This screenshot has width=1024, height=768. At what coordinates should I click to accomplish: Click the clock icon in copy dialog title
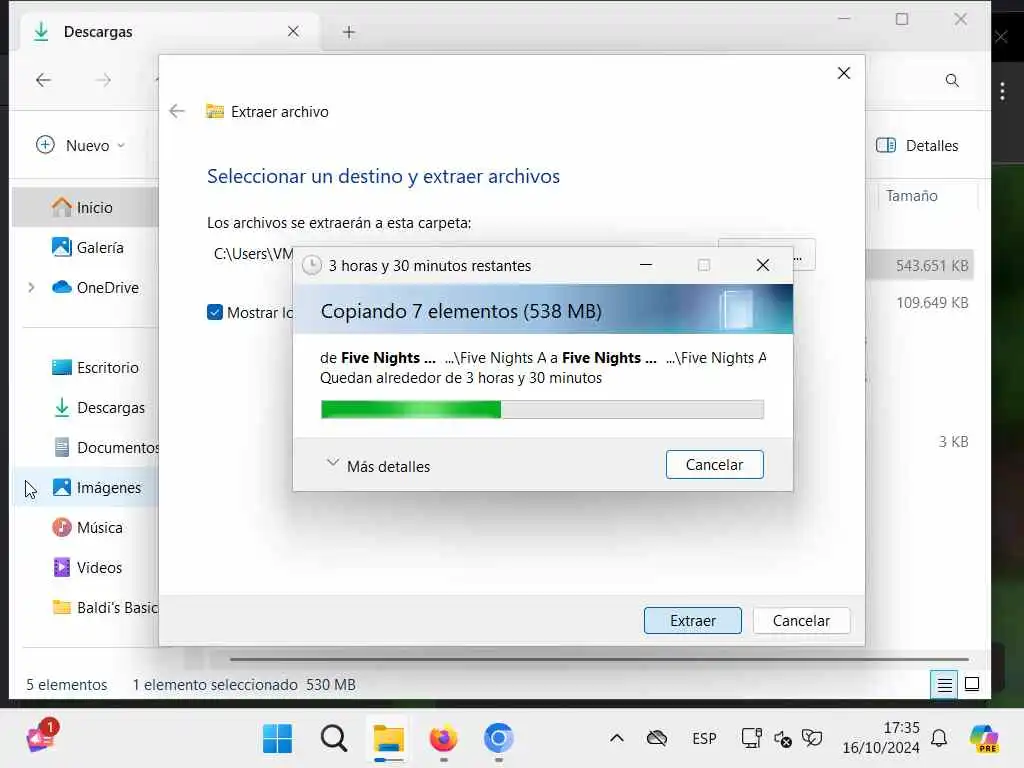pyautogui.click(x=312, y=265)
